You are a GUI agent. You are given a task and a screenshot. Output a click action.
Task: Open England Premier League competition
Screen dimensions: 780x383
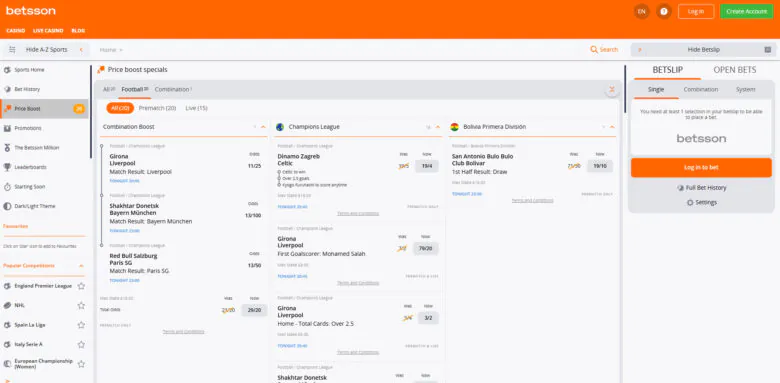[x=43, y=286]
